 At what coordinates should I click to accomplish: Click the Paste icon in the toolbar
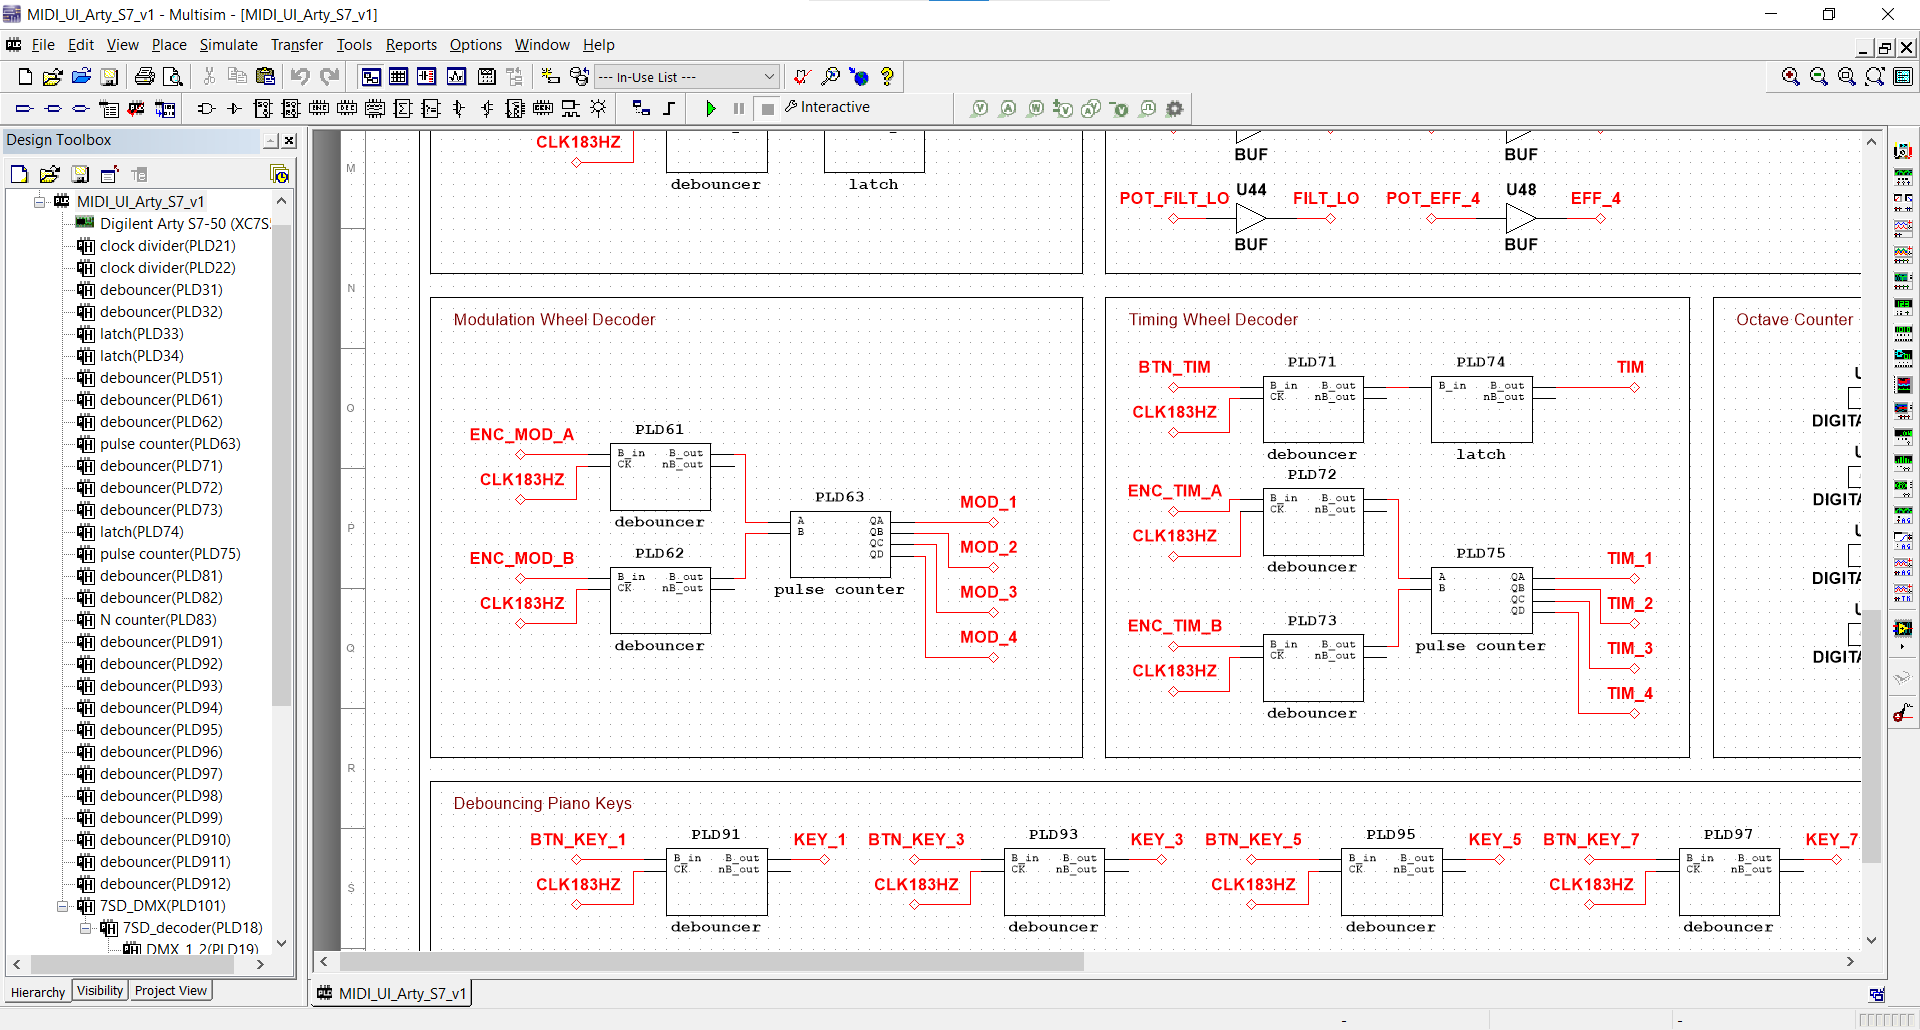pos(265,76)
